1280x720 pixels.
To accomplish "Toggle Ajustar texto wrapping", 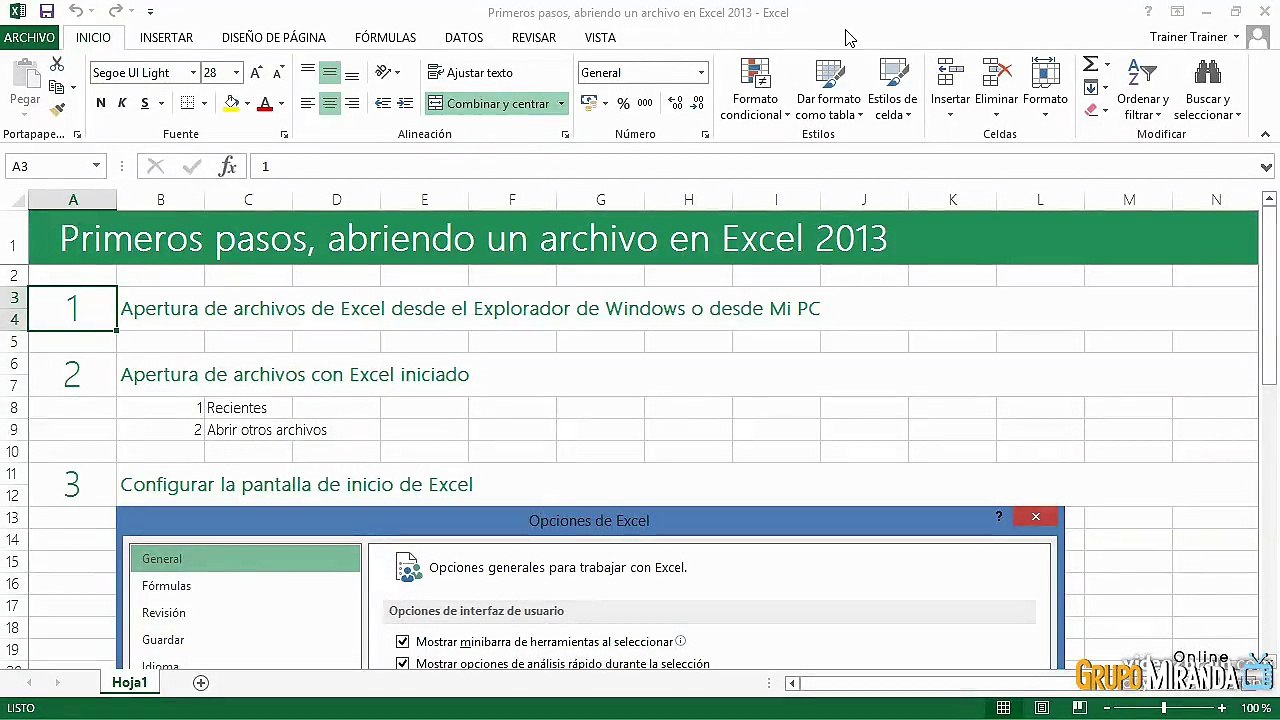I will 470,73.
